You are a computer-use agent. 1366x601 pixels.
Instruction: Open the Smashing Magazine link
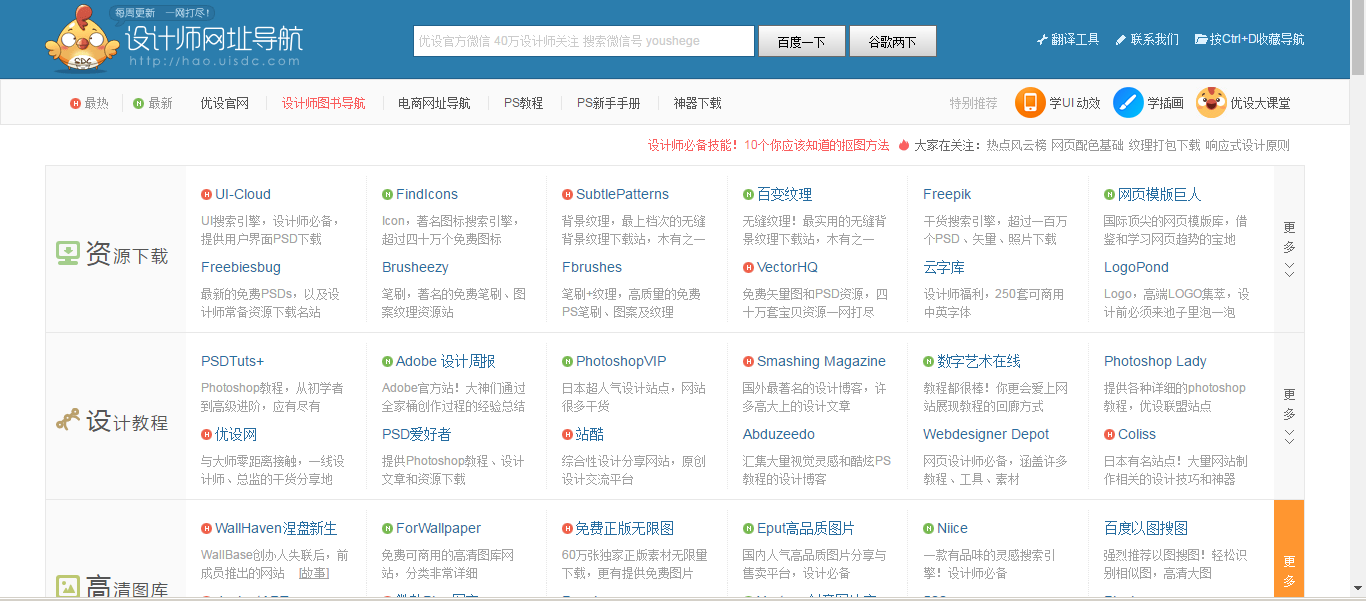click(x=821, y=361)
